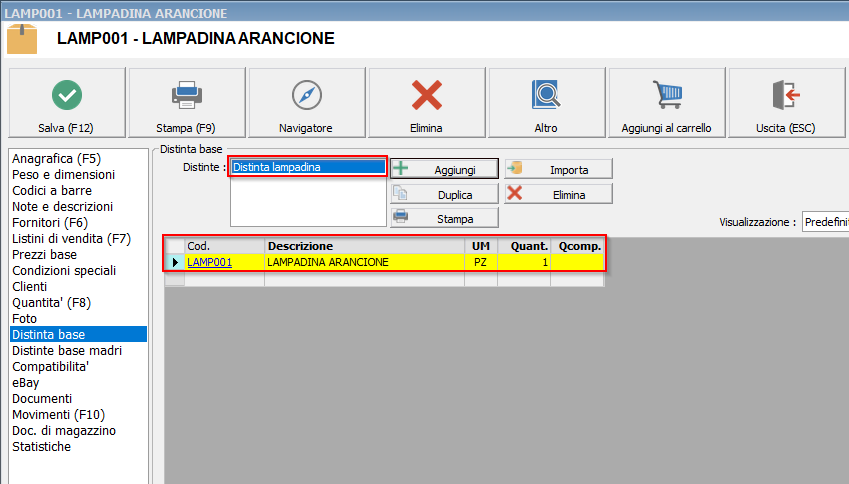The width and height of the screenshot is (849, 484).
Task: Click small Stampa button under Duplica
Action: pos(444,217)
